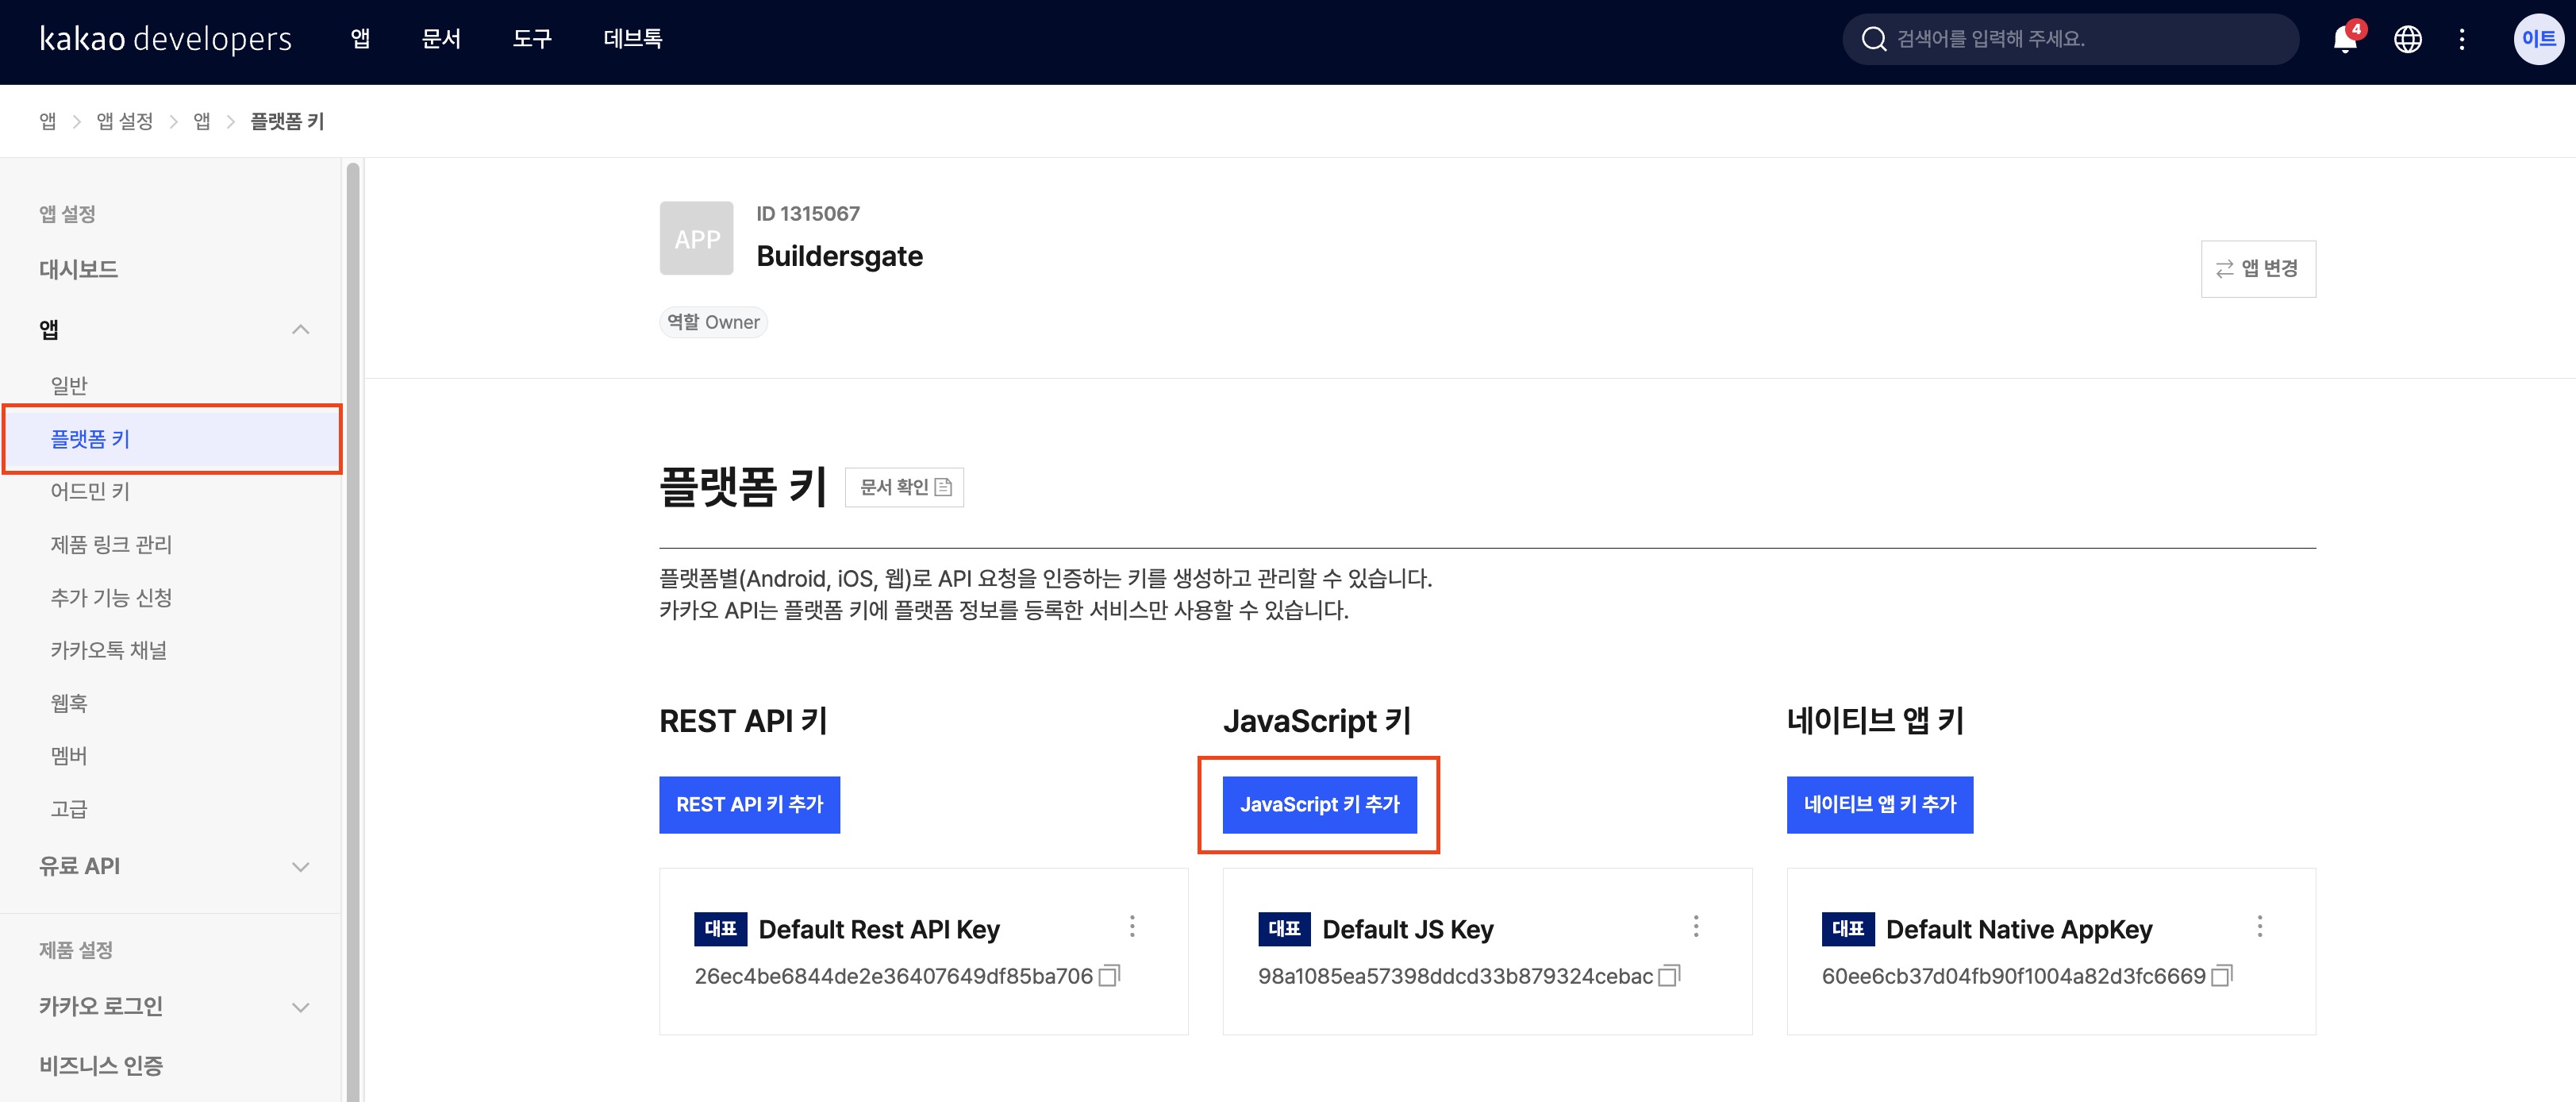The image size is (2576, 1102).
Task: Click the Default Rest API Key title
Action: pos(879,929)
